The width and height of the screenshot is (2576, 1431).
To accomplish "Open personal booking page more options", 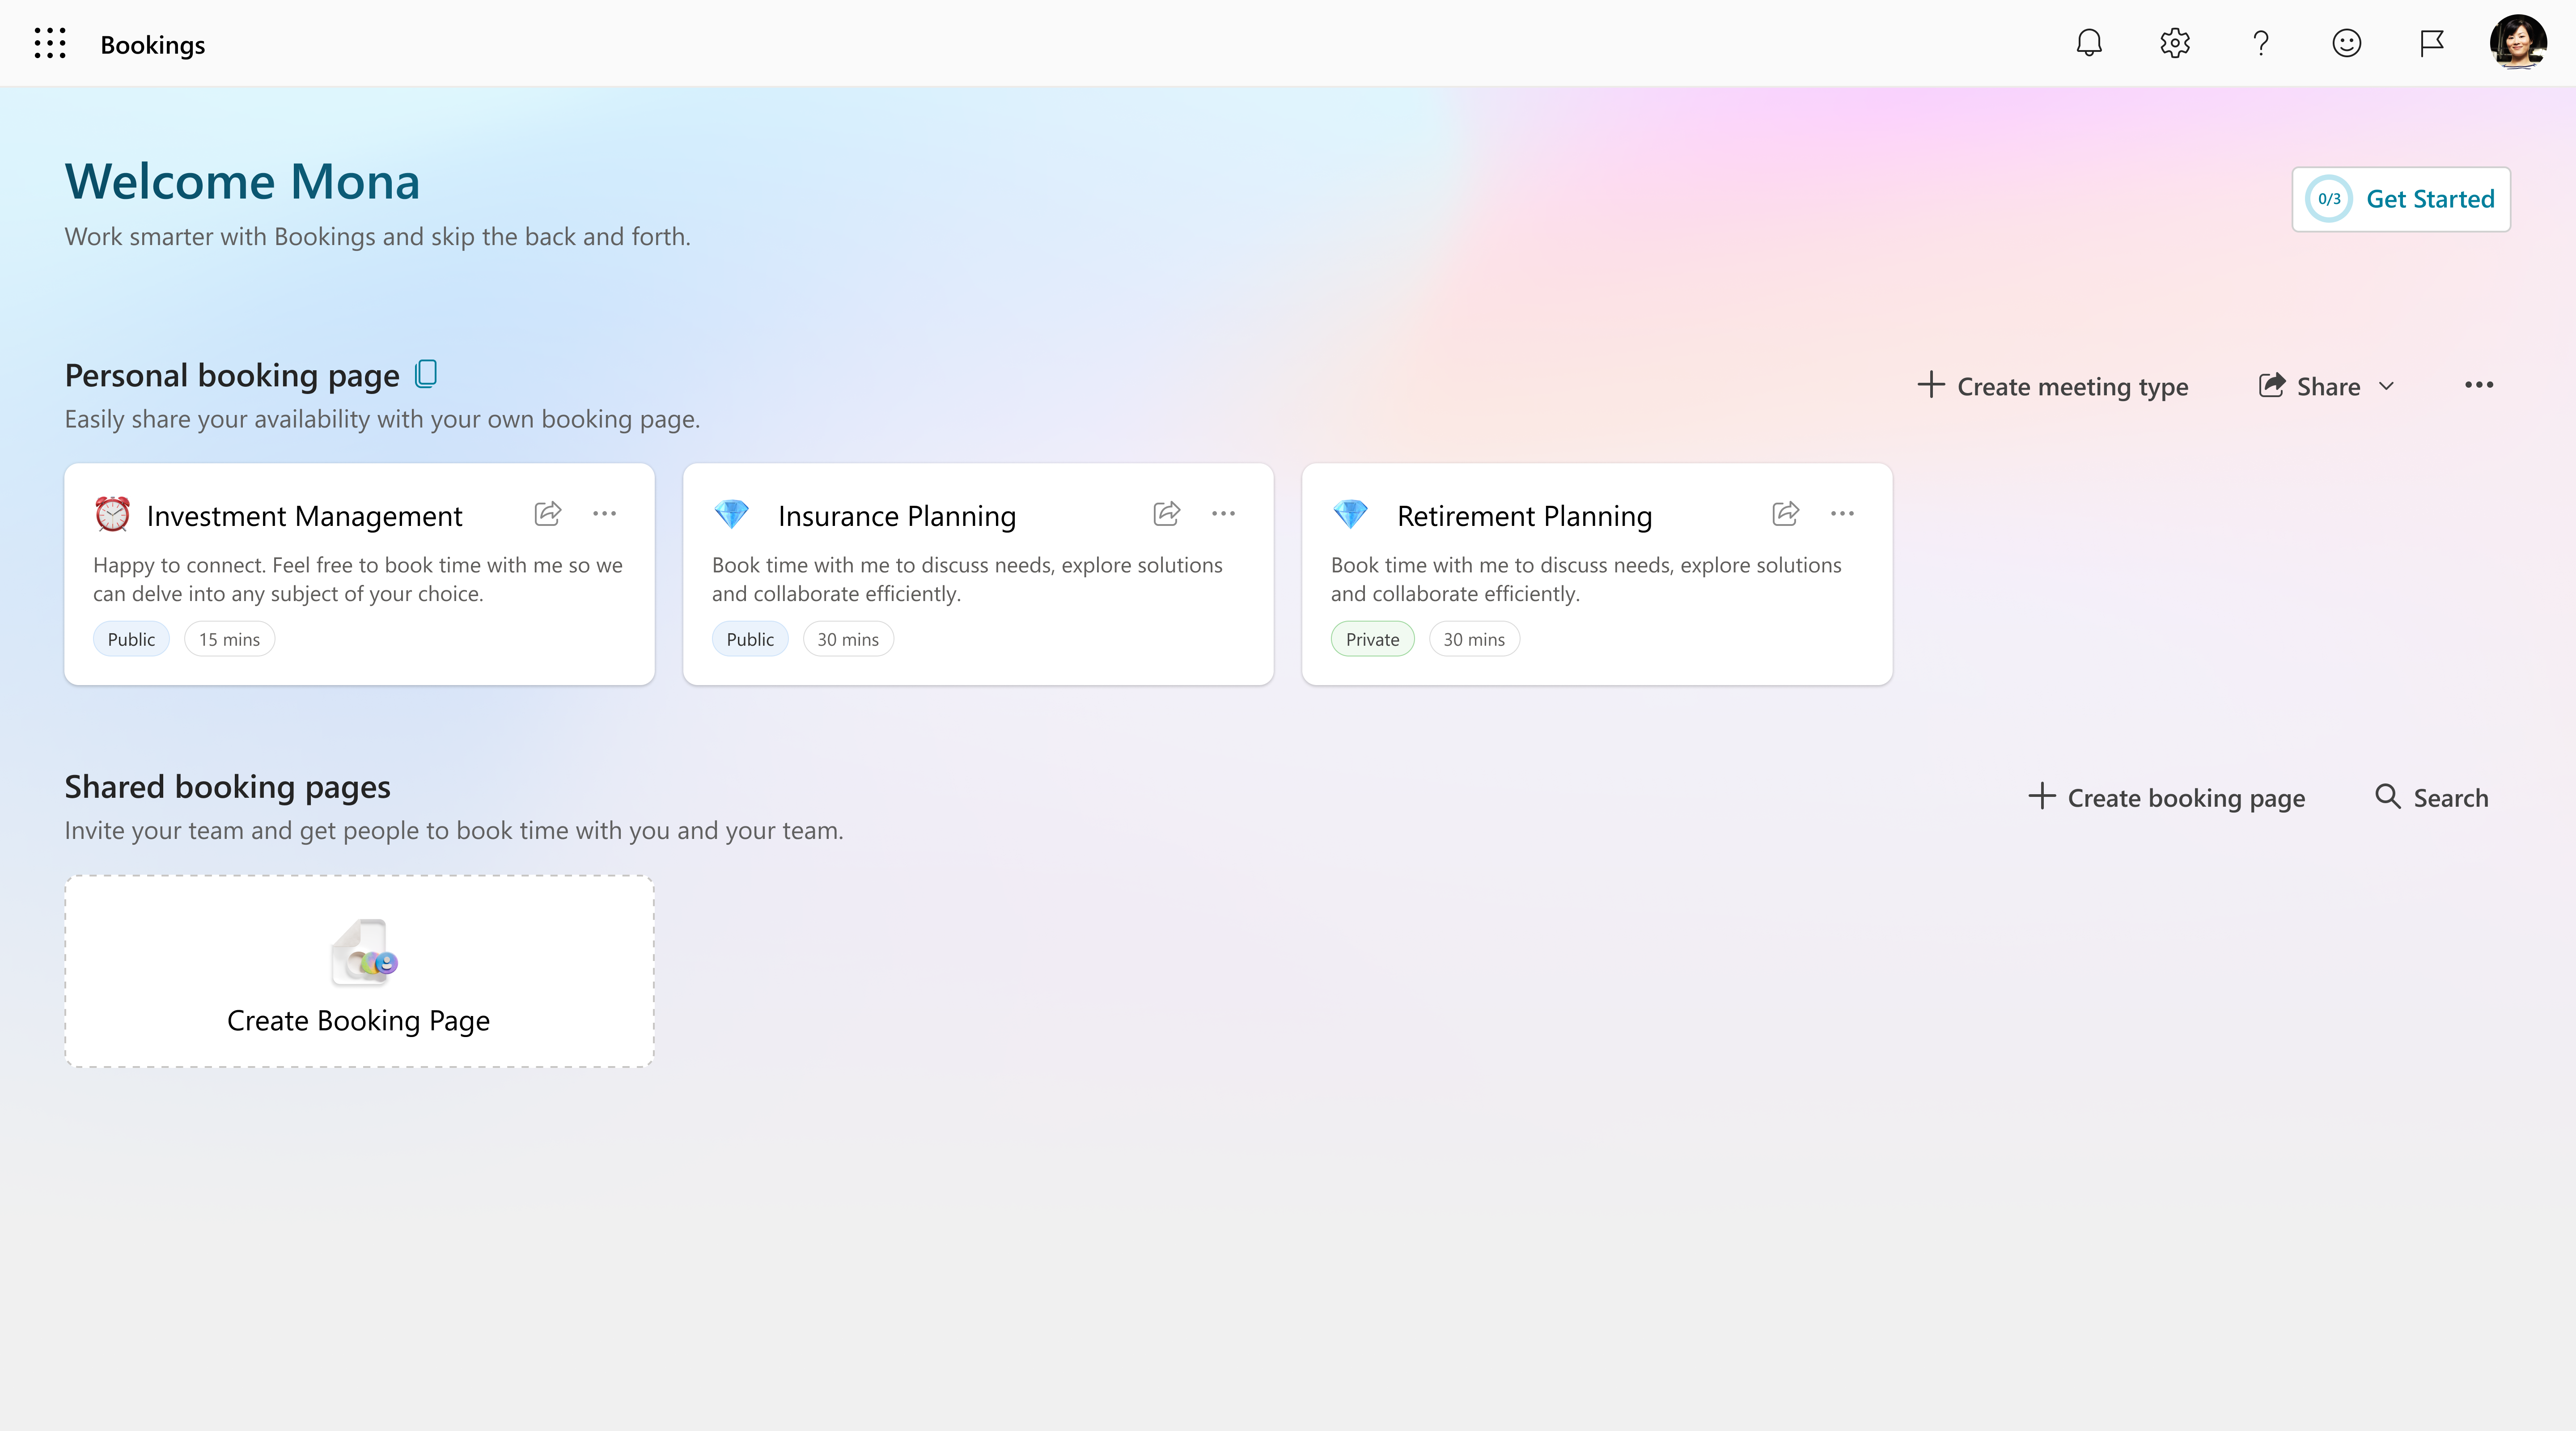I will pyautogui.click(x=2479, y=385).
